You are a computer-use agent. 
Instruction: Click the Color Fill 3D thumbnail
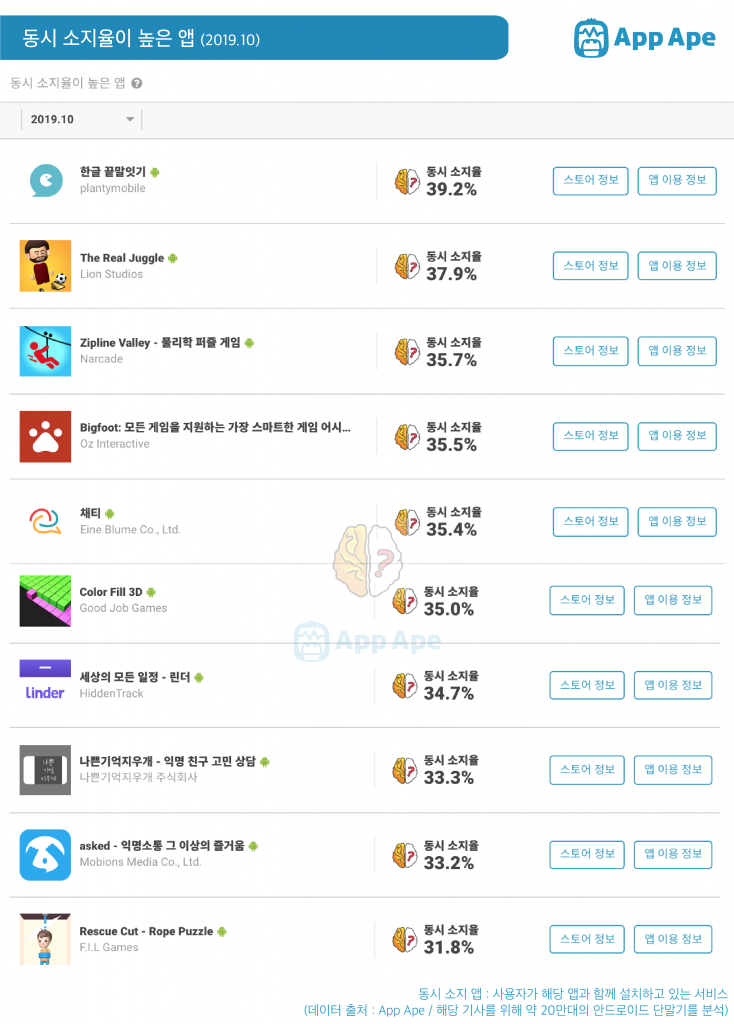pyautogui.click(x=45, y=601)
